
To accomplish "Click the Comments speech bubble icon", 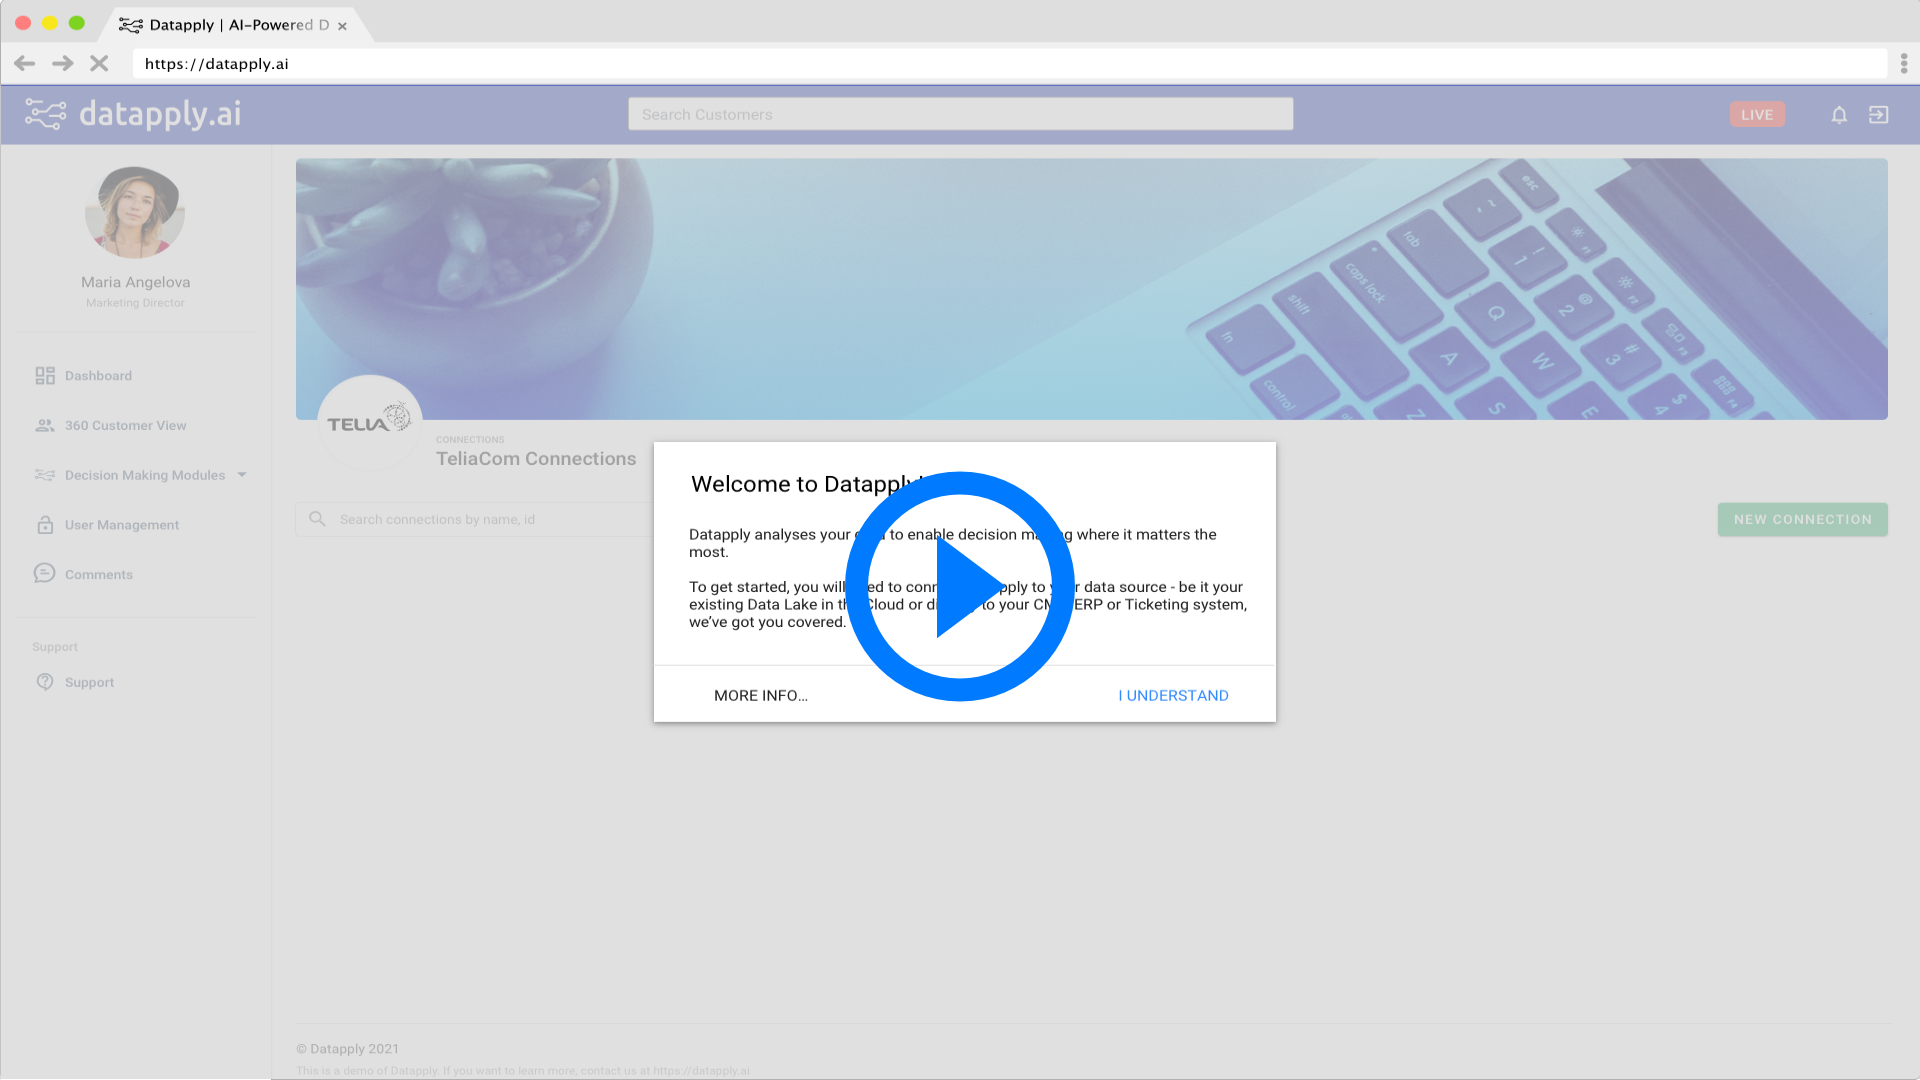I will click(45, 574).
